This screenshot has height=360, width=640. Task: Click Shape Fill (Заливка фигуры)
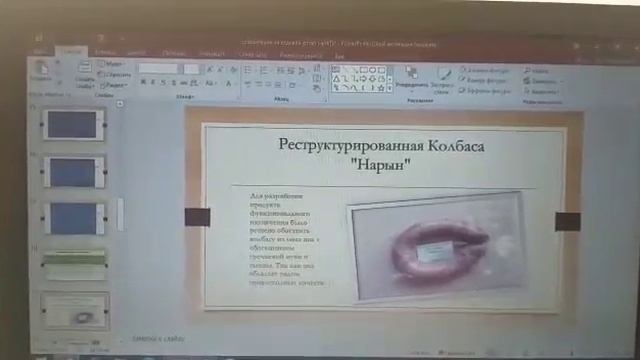tap(484, 70)
